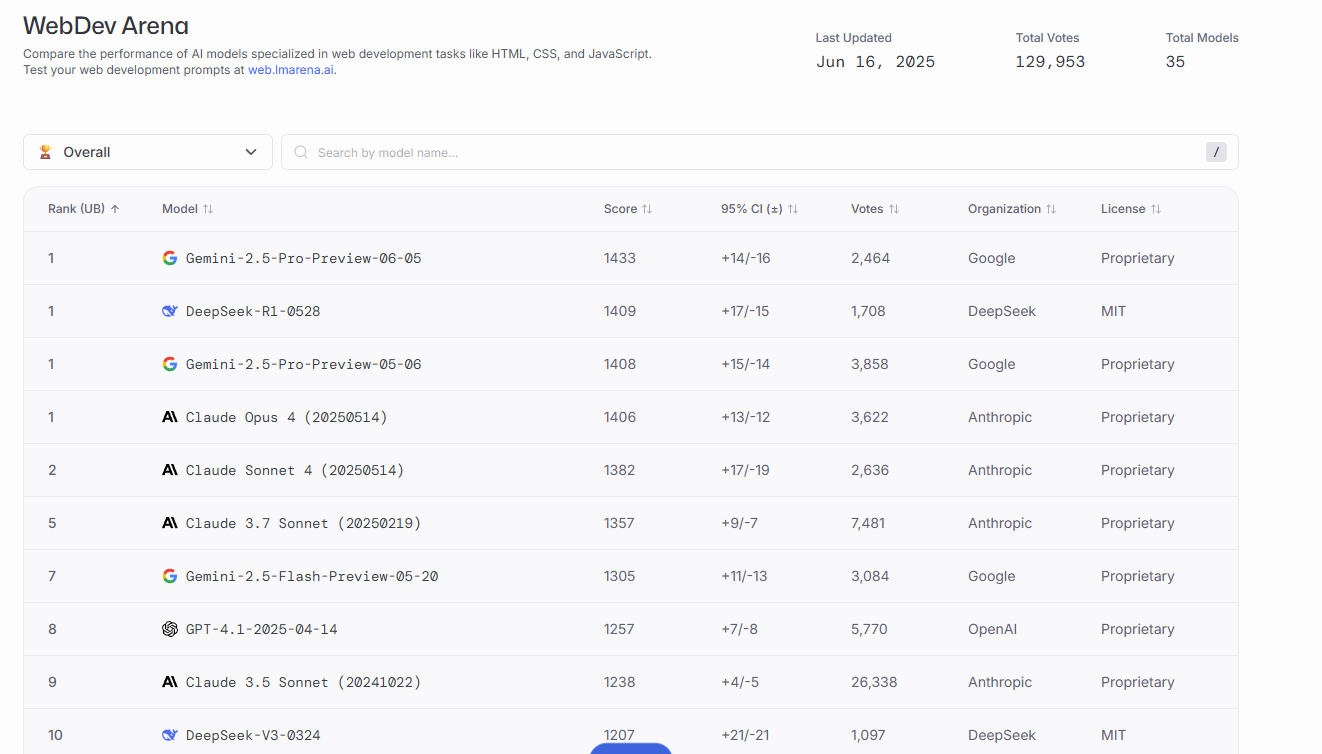Screen dimensions: 1322x754
Task: Click the sort arrows next to License
Action: coord(1156,209)
